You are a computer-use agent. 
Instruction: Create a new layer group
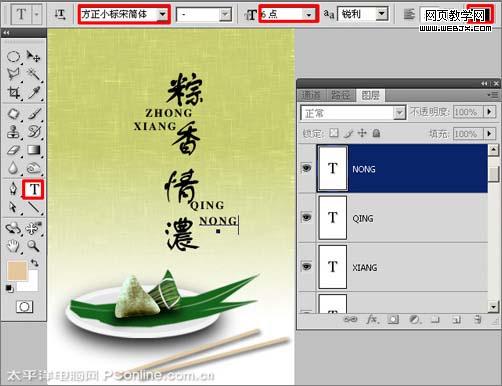[435, 320]
